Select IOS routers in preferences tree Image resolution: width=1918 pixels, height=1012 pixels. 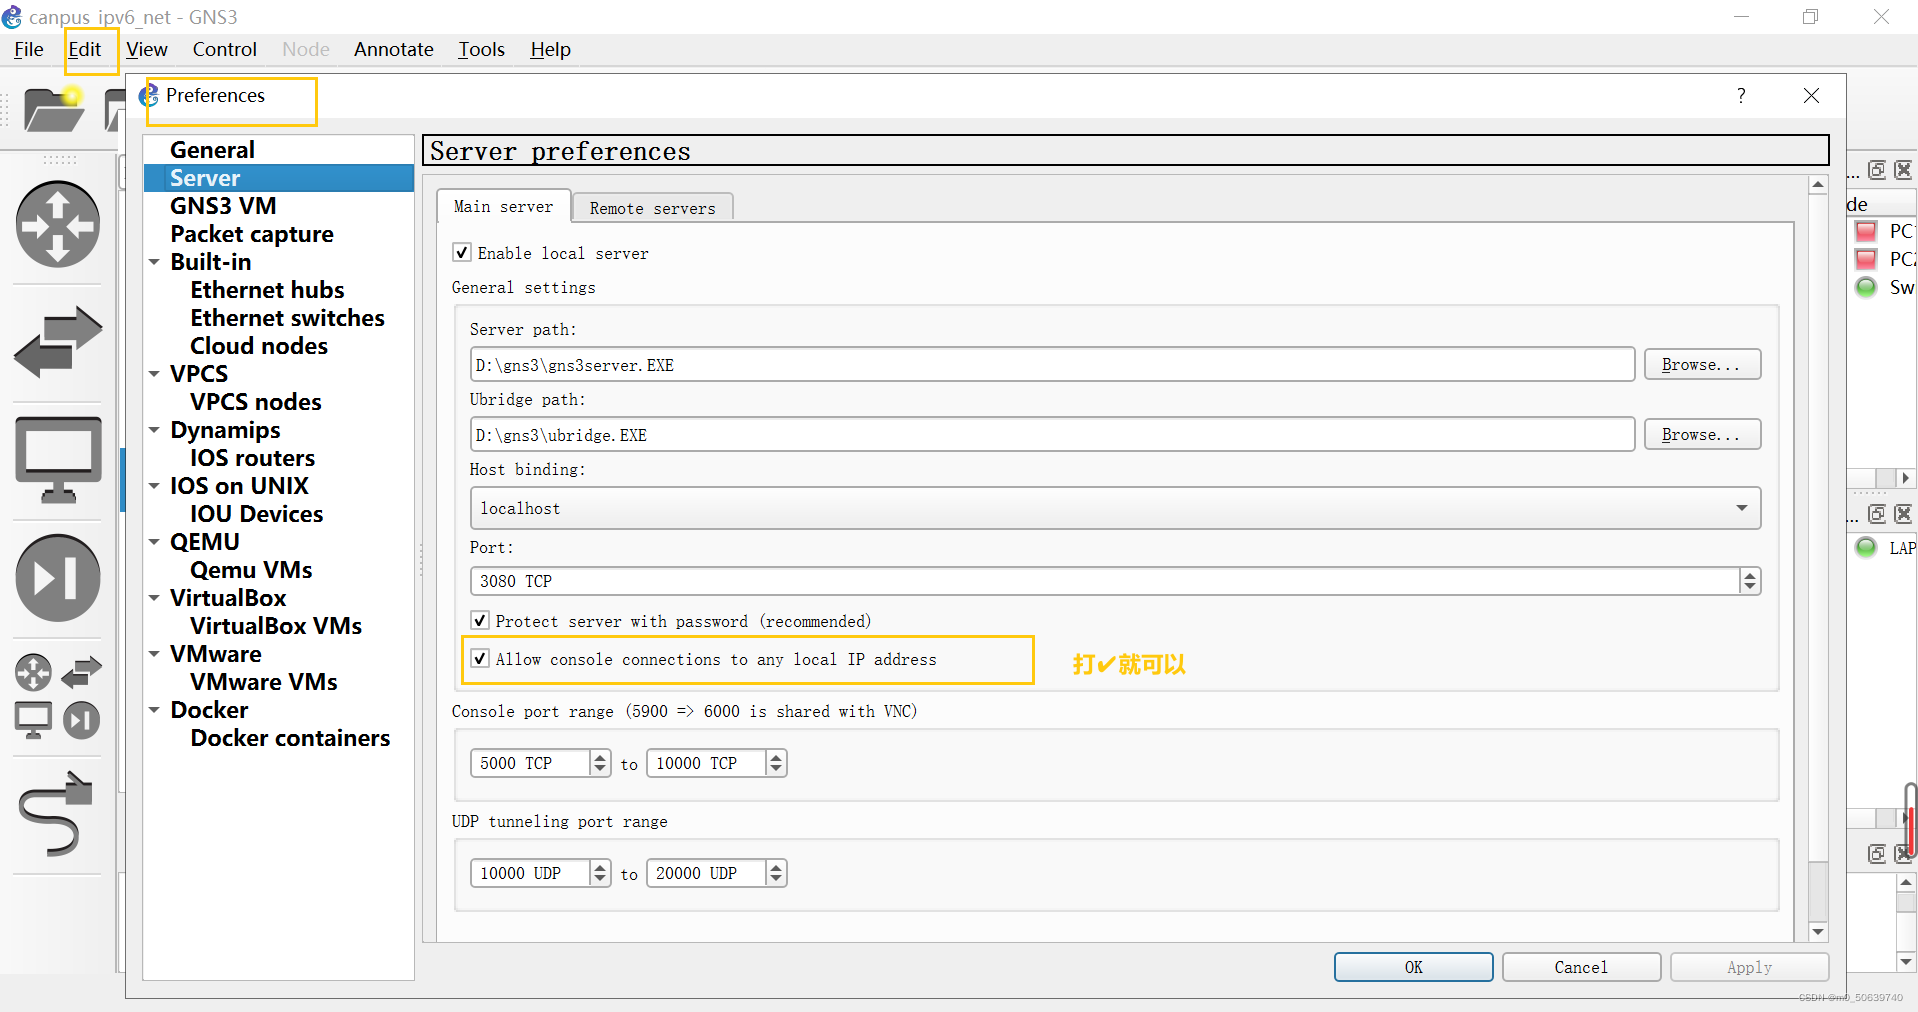coord(253,458)
